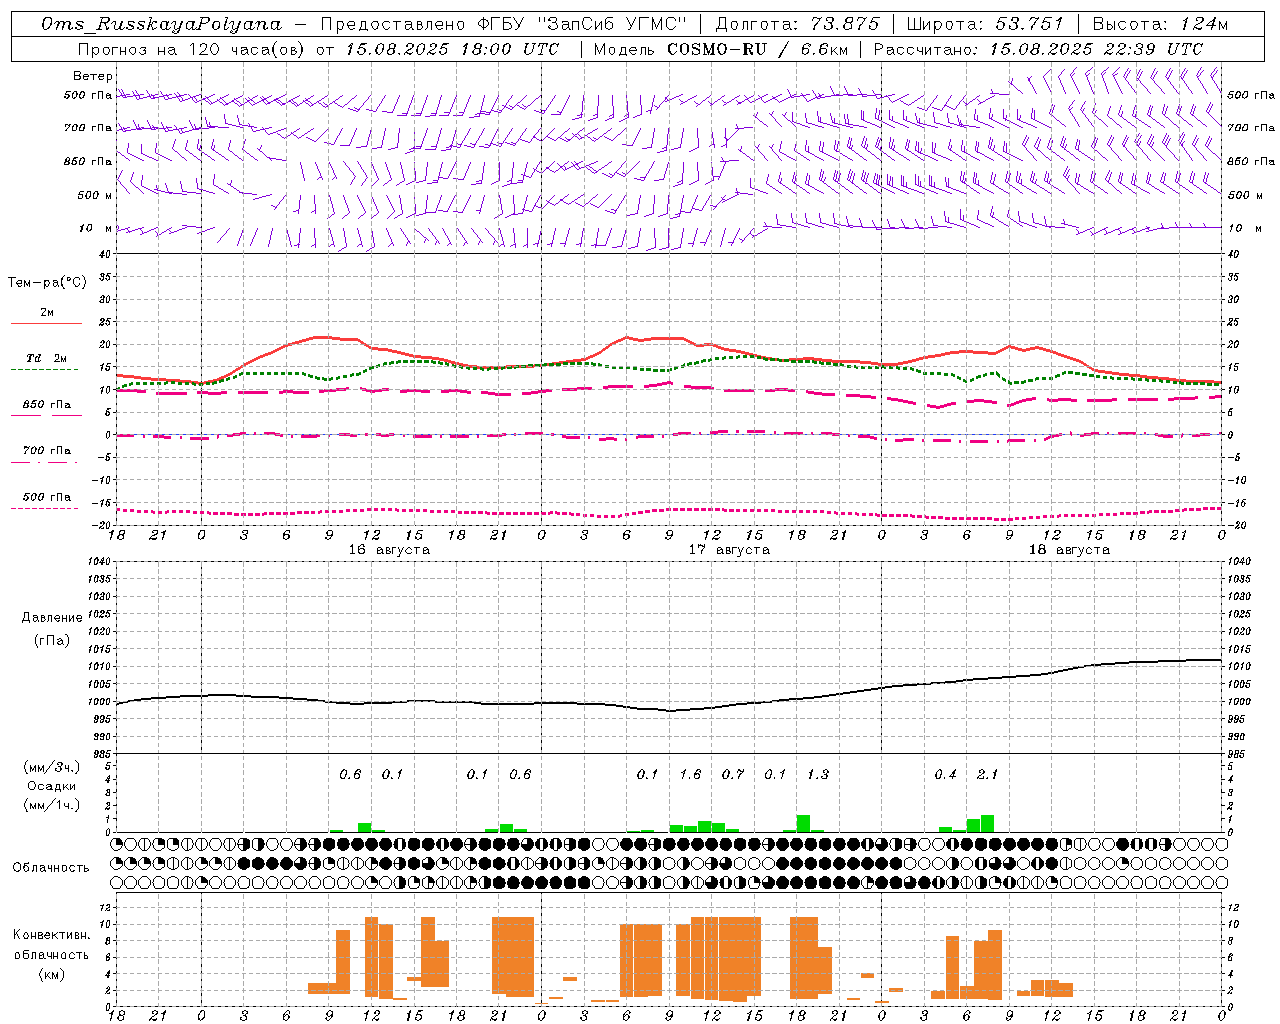The image size is (1280, 1024).
Task: Click the precipitation value 0.4
Action: click(945, 774)
